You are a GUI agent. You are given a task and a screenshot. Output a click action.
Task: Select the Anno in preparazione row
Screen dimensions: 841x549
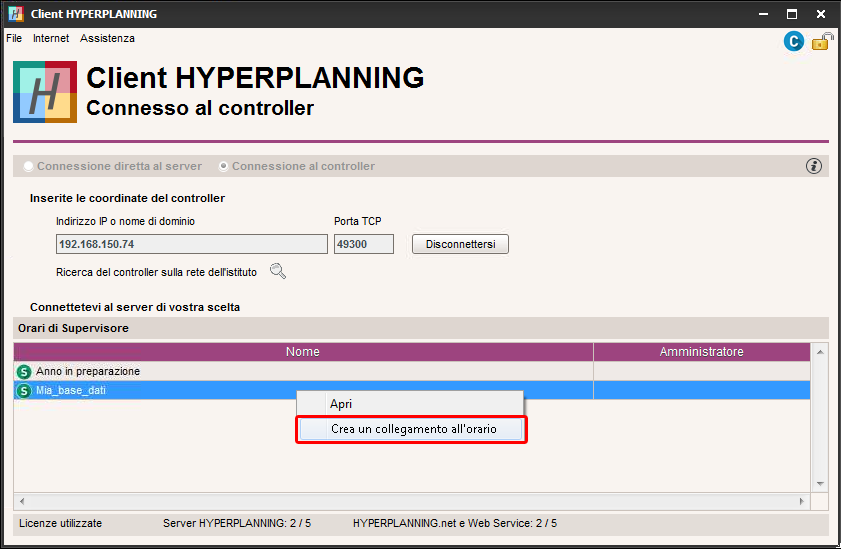(411, 371)
